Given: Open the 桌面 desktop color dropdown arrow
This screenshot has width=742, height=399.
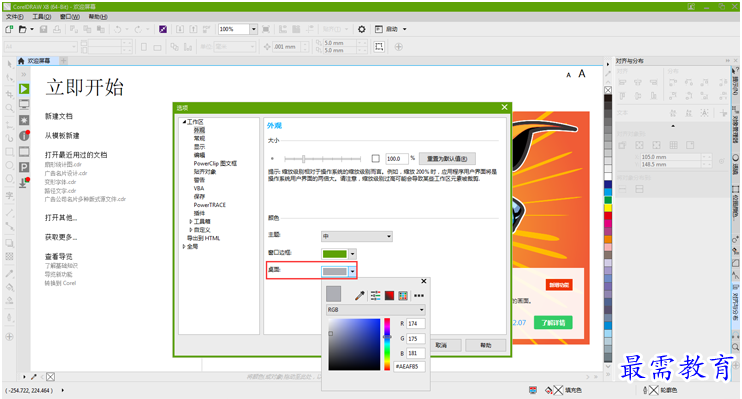Looking at the screenshot, I should (x=353, y=272).
